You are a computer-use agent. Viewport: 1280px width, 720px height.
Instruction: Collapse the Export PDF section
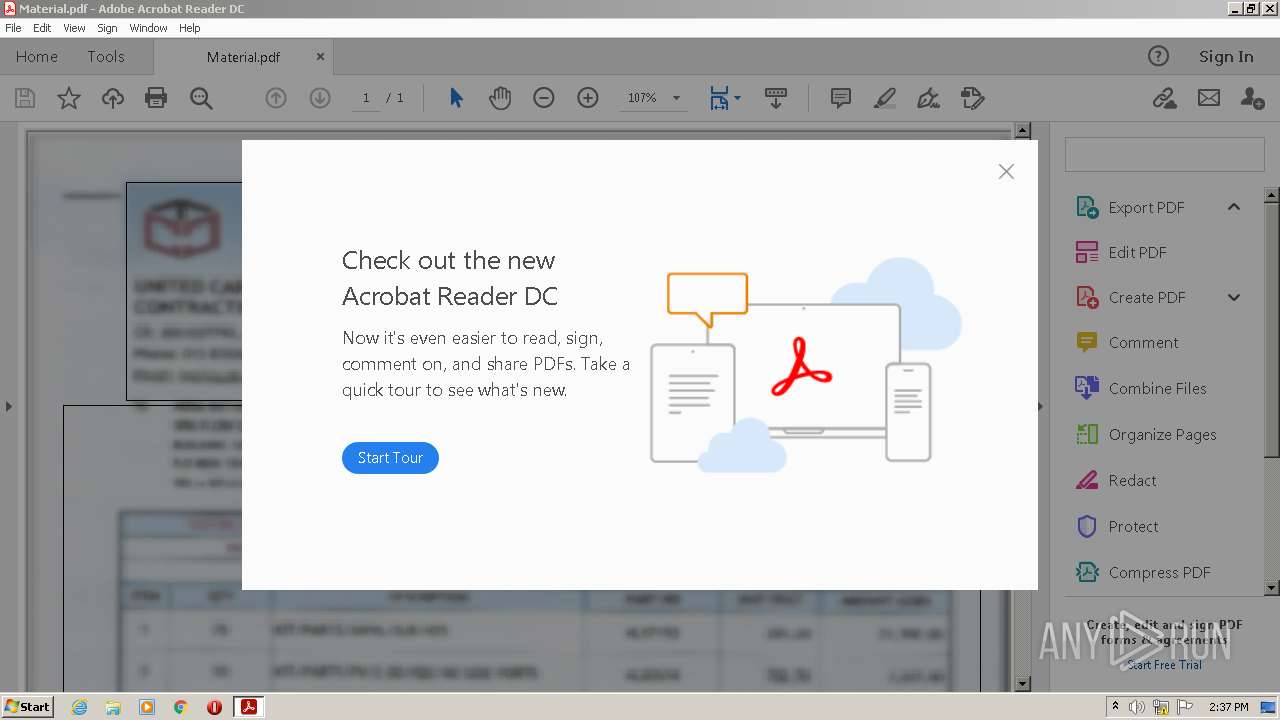point(1234,207)
